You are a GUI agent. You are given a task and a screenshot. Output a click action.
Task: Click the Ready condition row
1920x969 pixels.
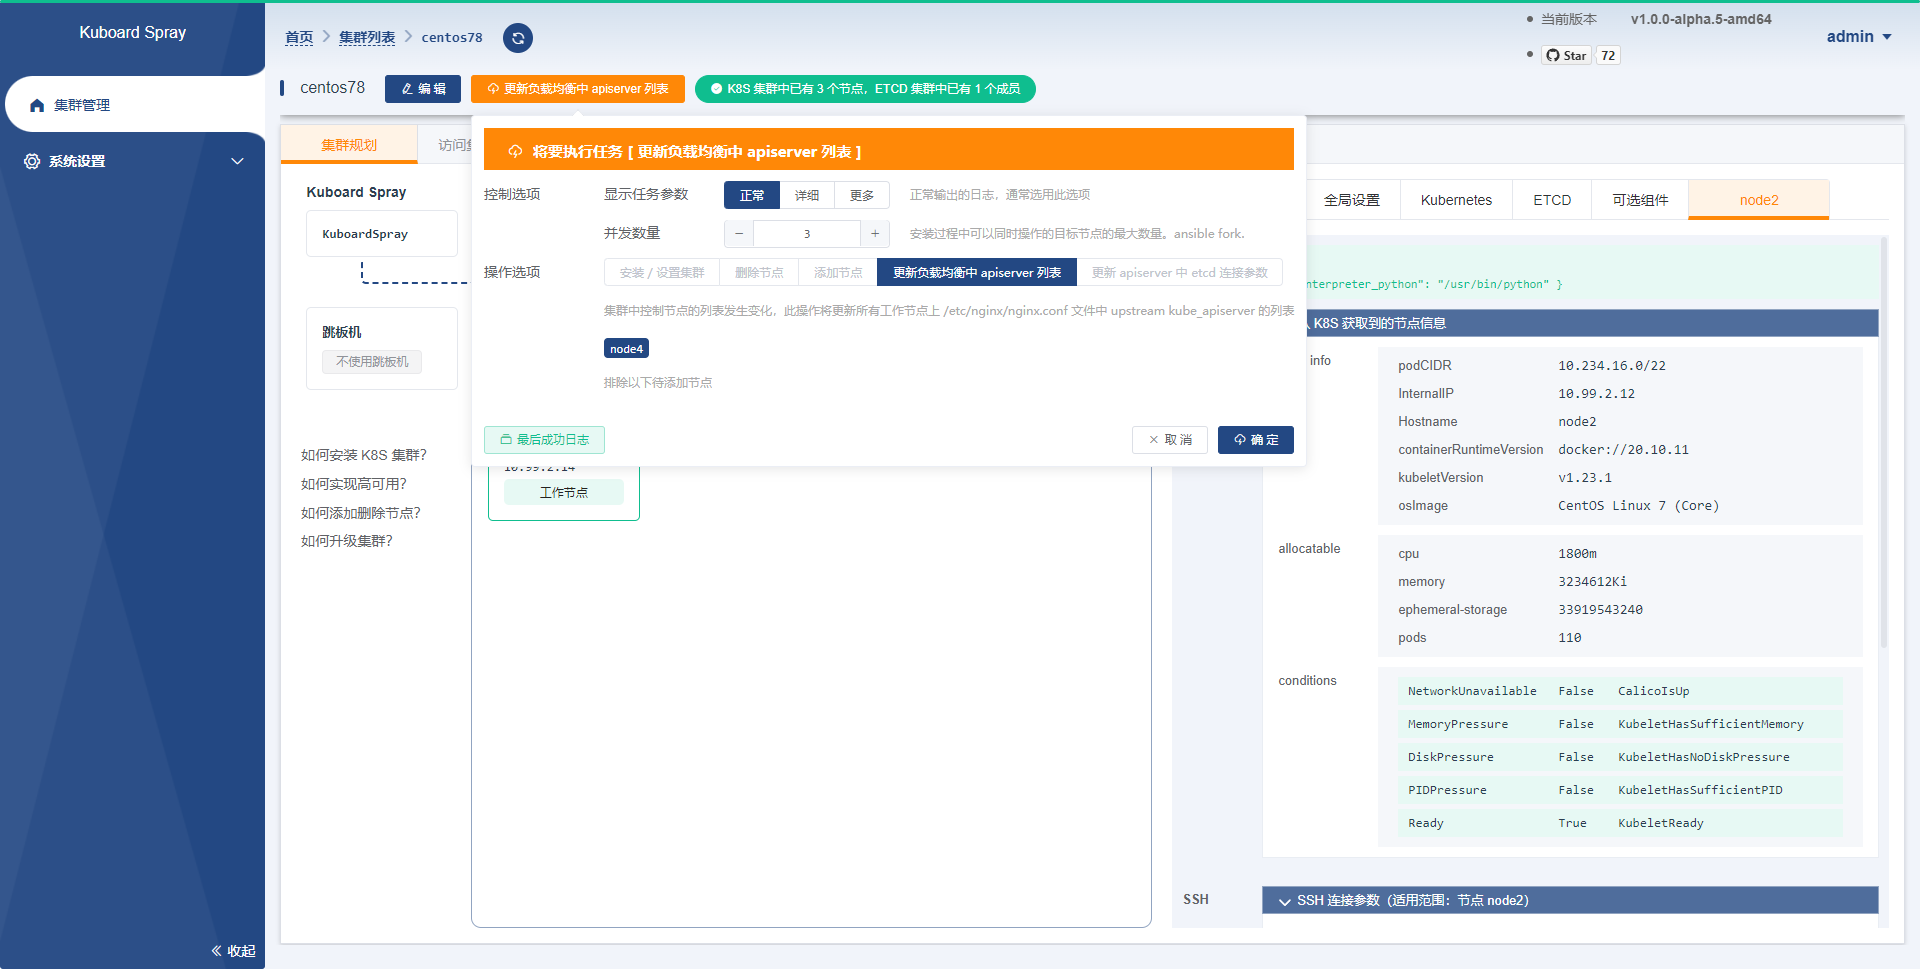1620,823
